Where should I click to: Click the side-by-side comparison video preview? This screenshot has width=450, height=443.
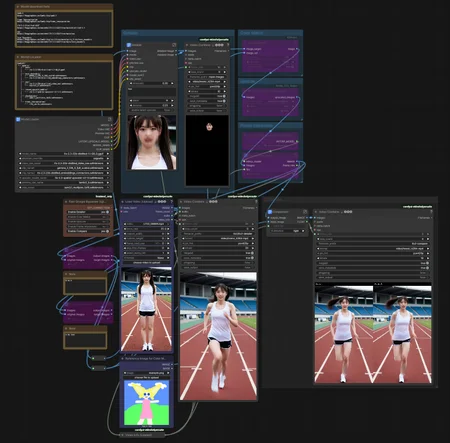tap(373, 333)
